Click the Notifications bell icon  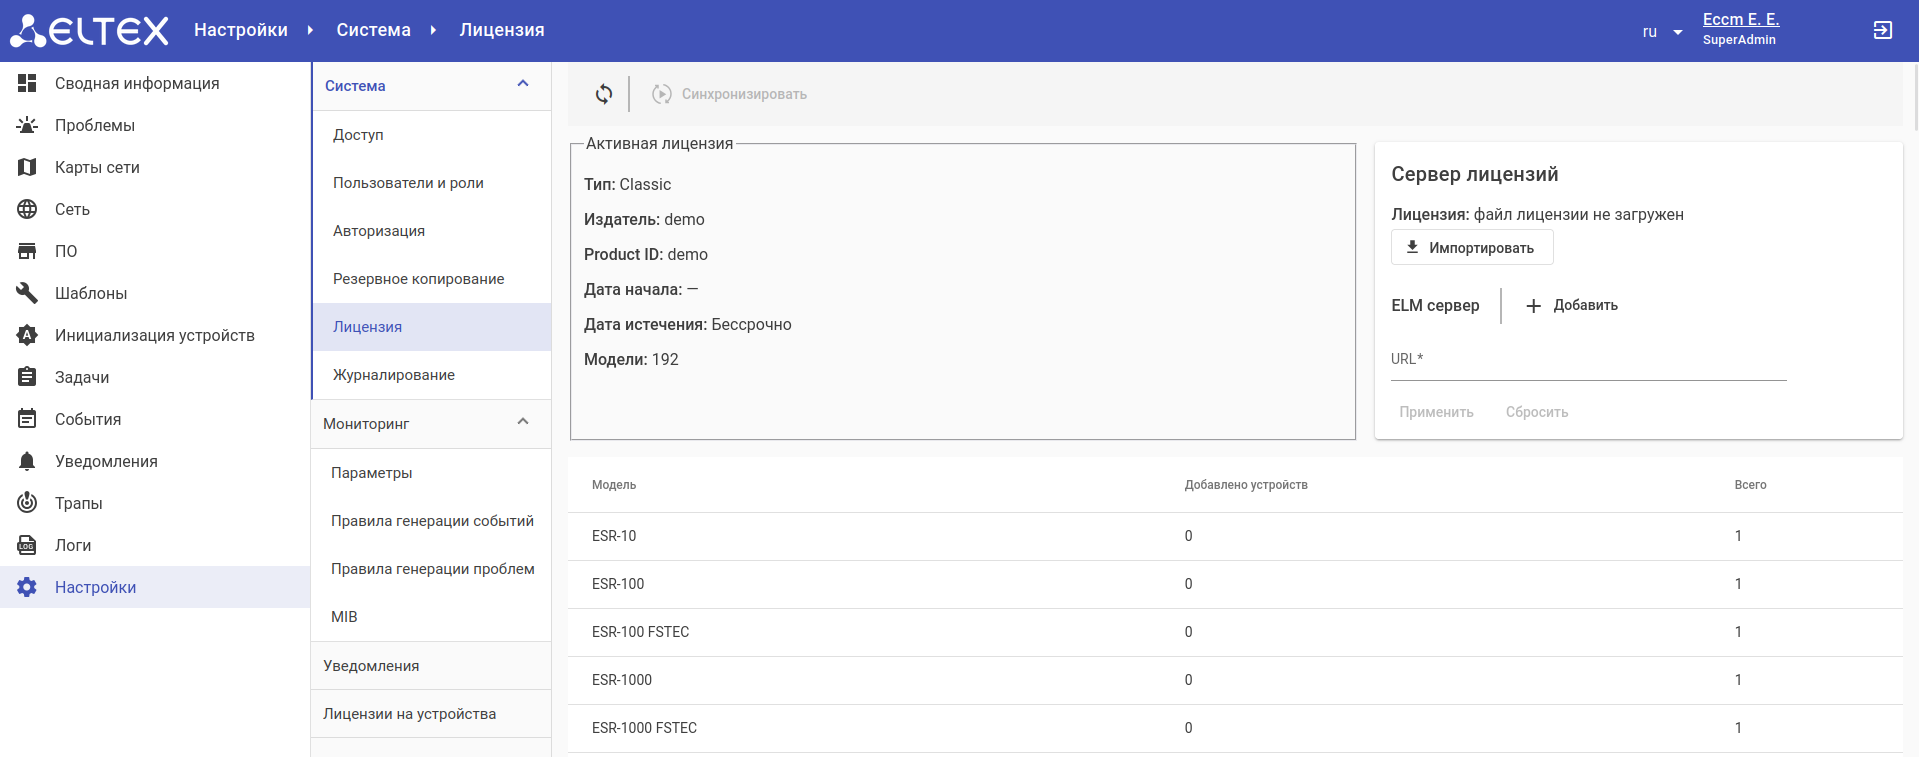click(x=27, y=461)
